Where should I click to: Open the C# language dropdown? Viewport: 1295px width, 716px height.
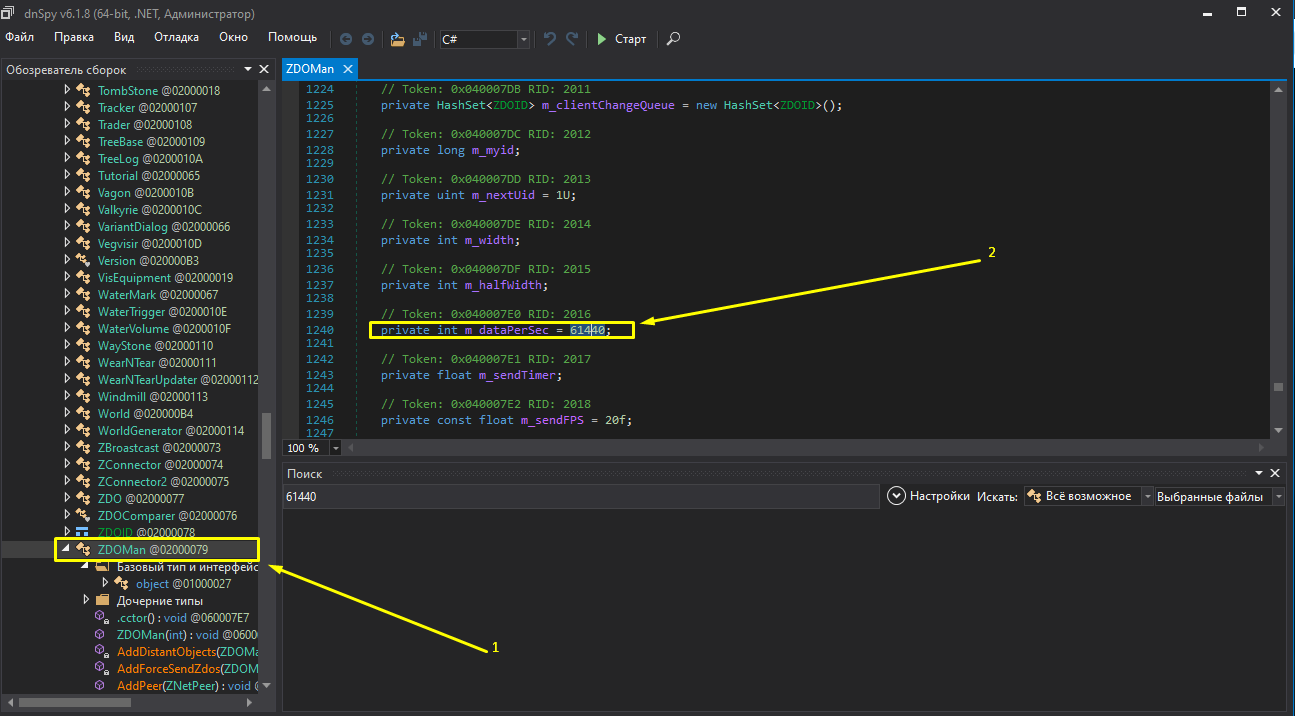tap(524, 39)
